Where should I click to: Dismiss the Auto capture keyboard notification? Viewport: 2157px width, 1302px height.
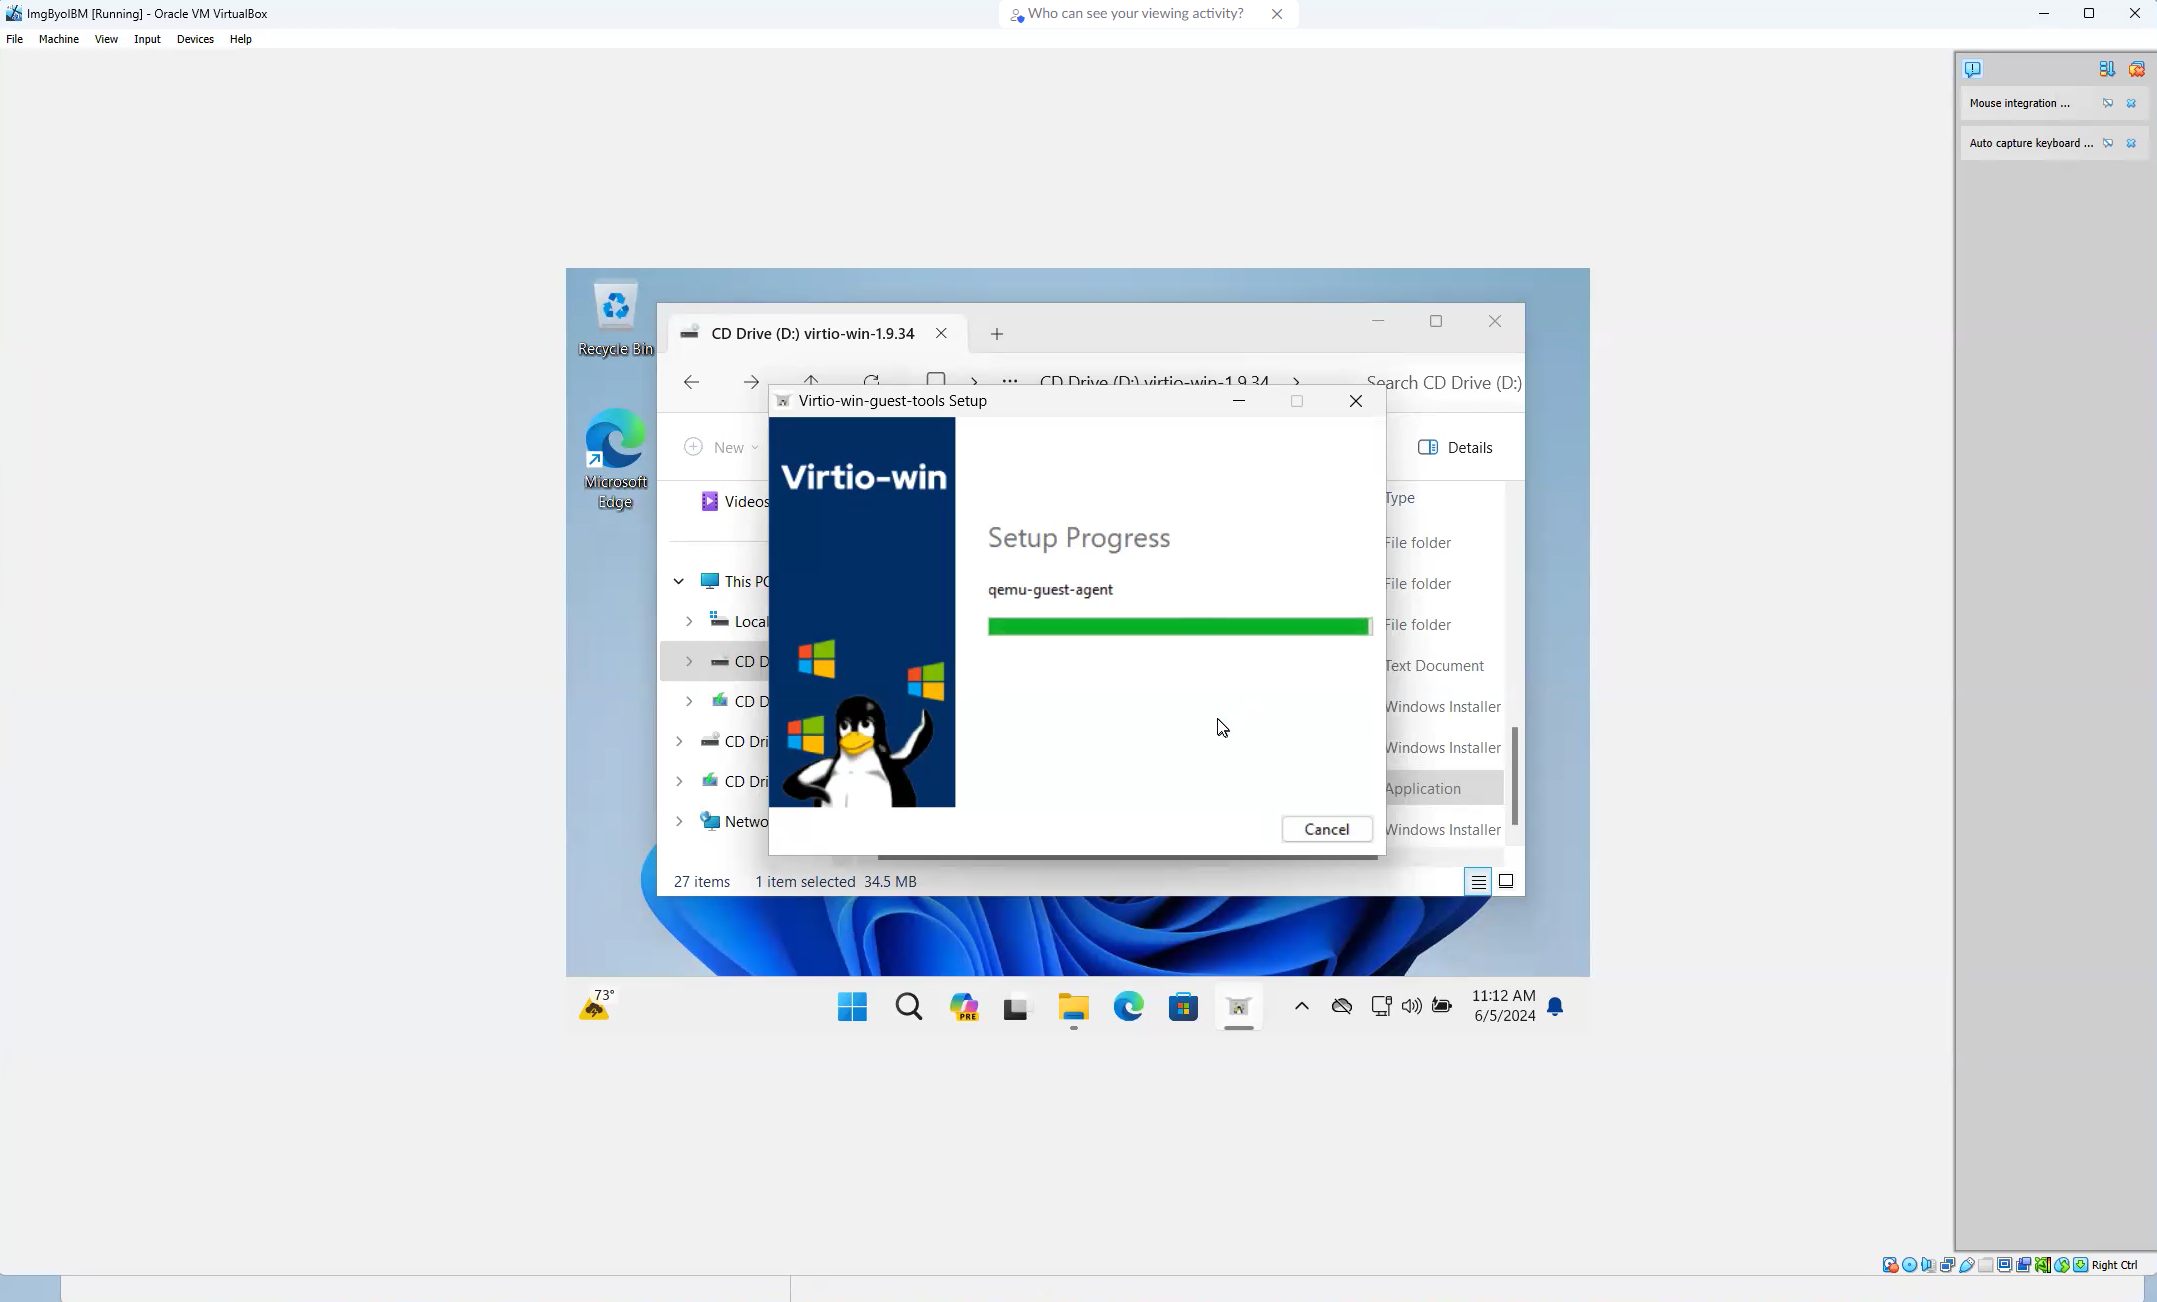2131,143
